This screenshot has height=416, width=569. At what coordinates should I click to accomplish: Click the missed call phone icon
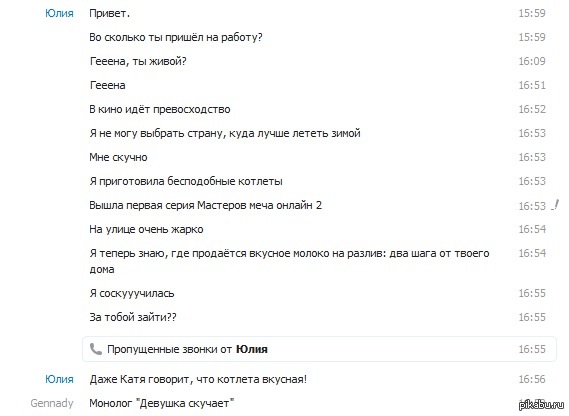coord(96,349)
